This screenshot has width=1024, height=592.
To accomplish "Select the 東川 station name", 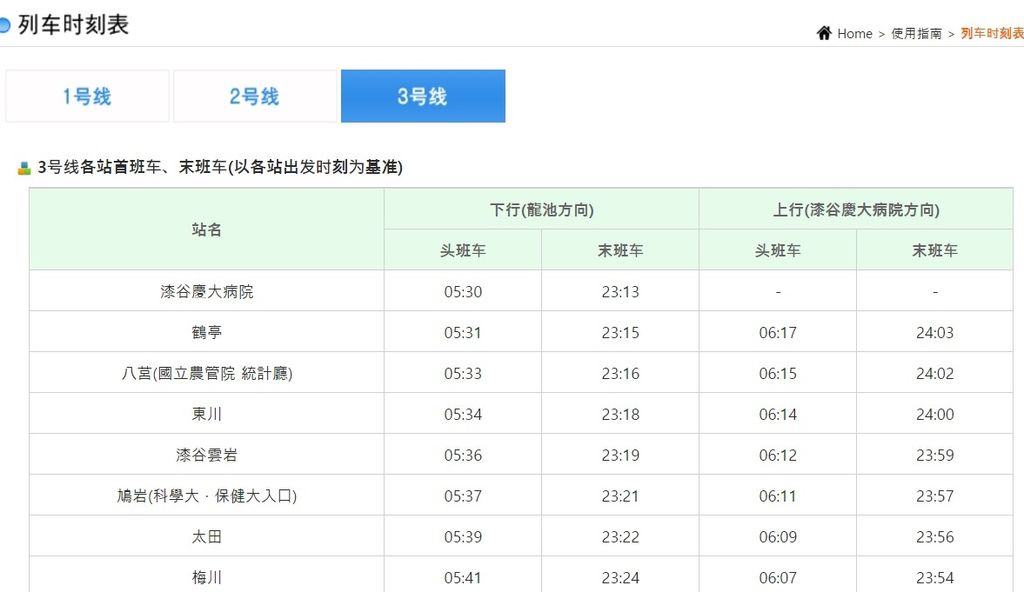I will 206,414.
